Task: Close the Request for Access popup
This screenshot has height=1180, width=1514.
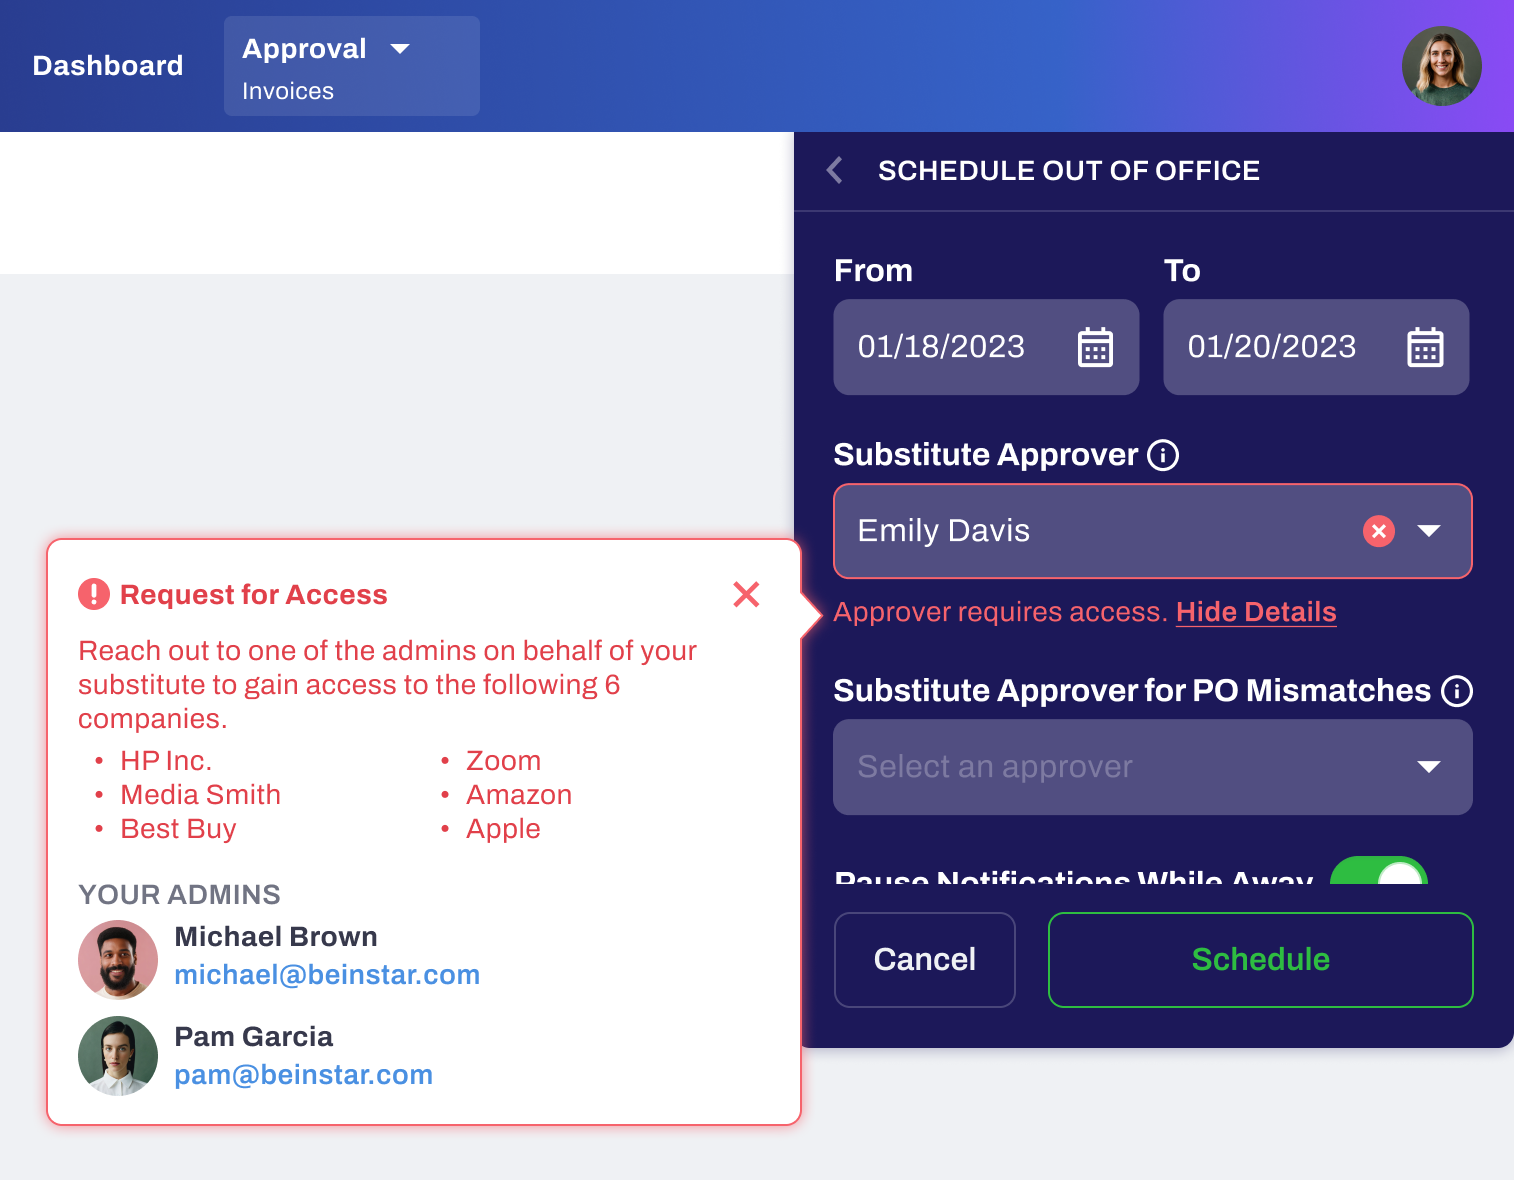Action: [746, 594]
